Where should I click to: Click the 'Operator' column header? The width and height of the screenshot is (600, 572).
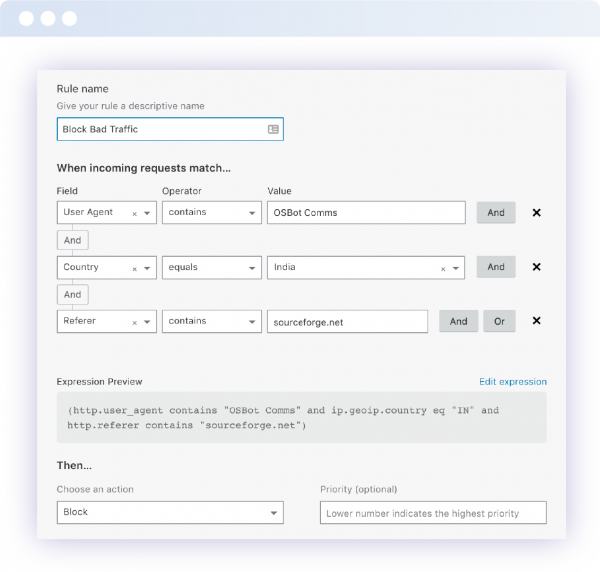point(182,191)
